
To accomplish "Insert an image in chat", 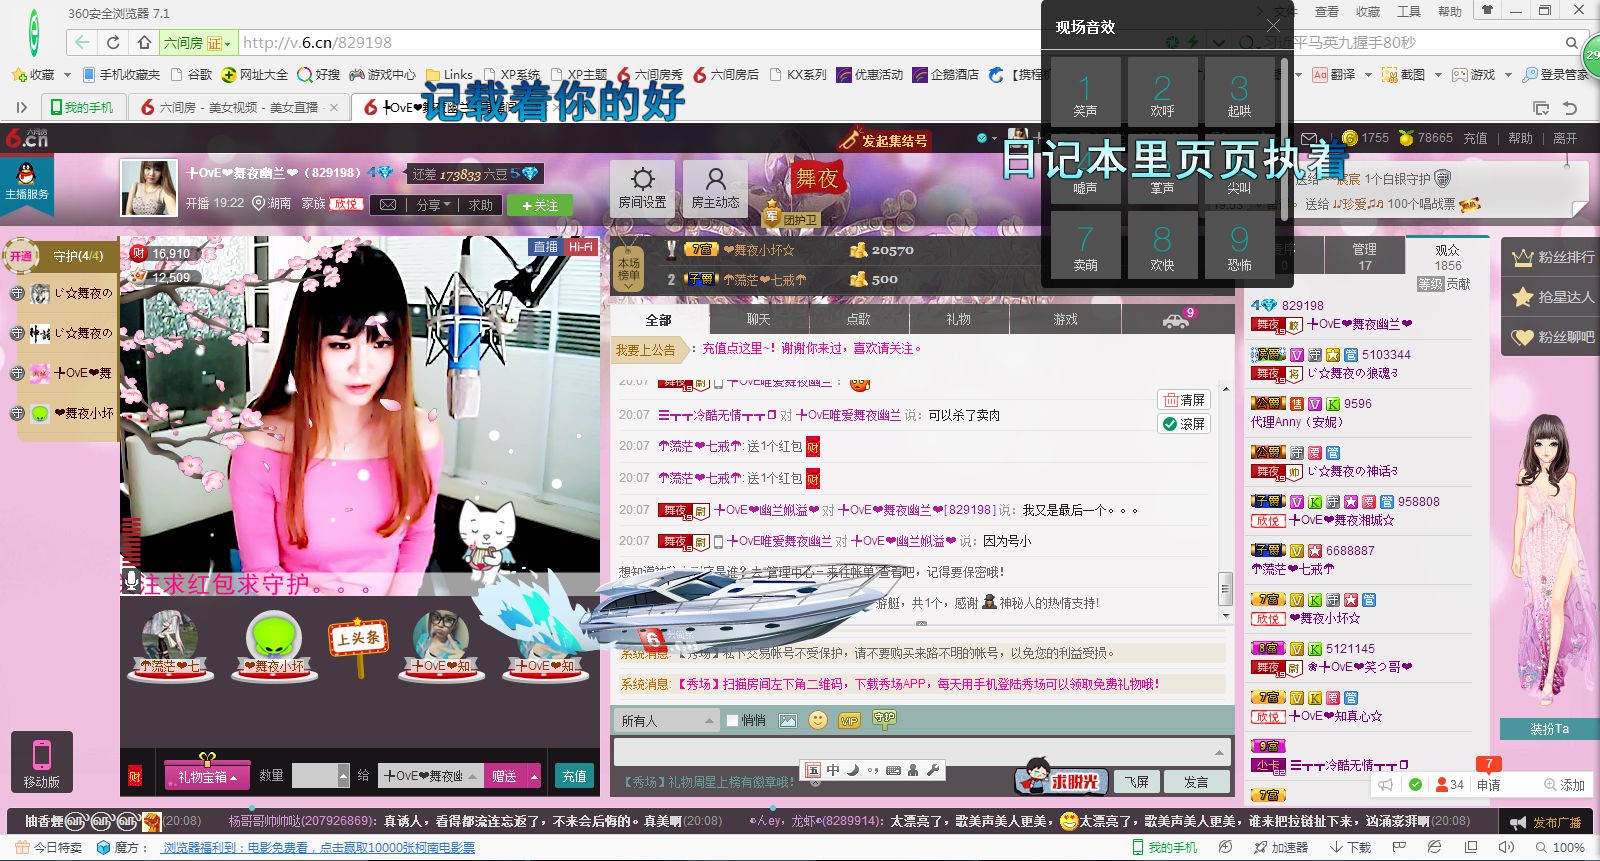I will (x=788, y=720).
